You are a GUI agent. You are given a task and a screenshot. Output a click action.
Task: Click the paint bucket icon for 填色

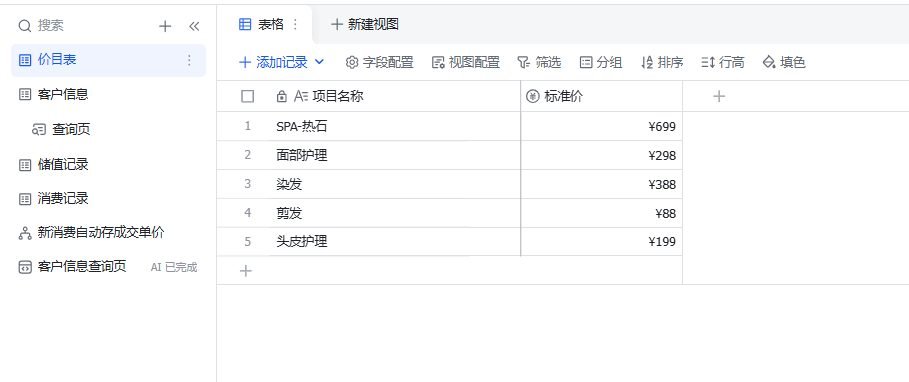[x=769, y=63]
